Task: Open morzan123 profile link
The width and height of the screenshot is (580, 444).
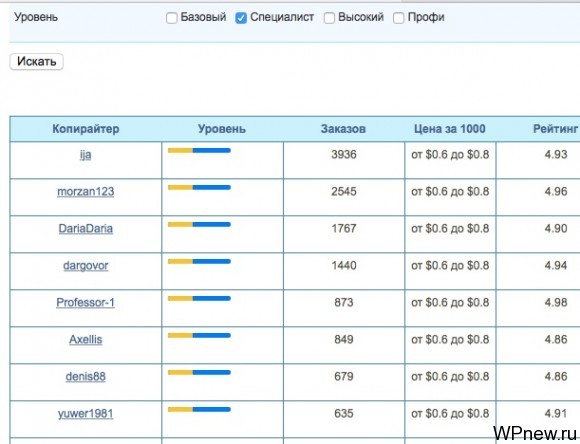Action: click(85, 192)
